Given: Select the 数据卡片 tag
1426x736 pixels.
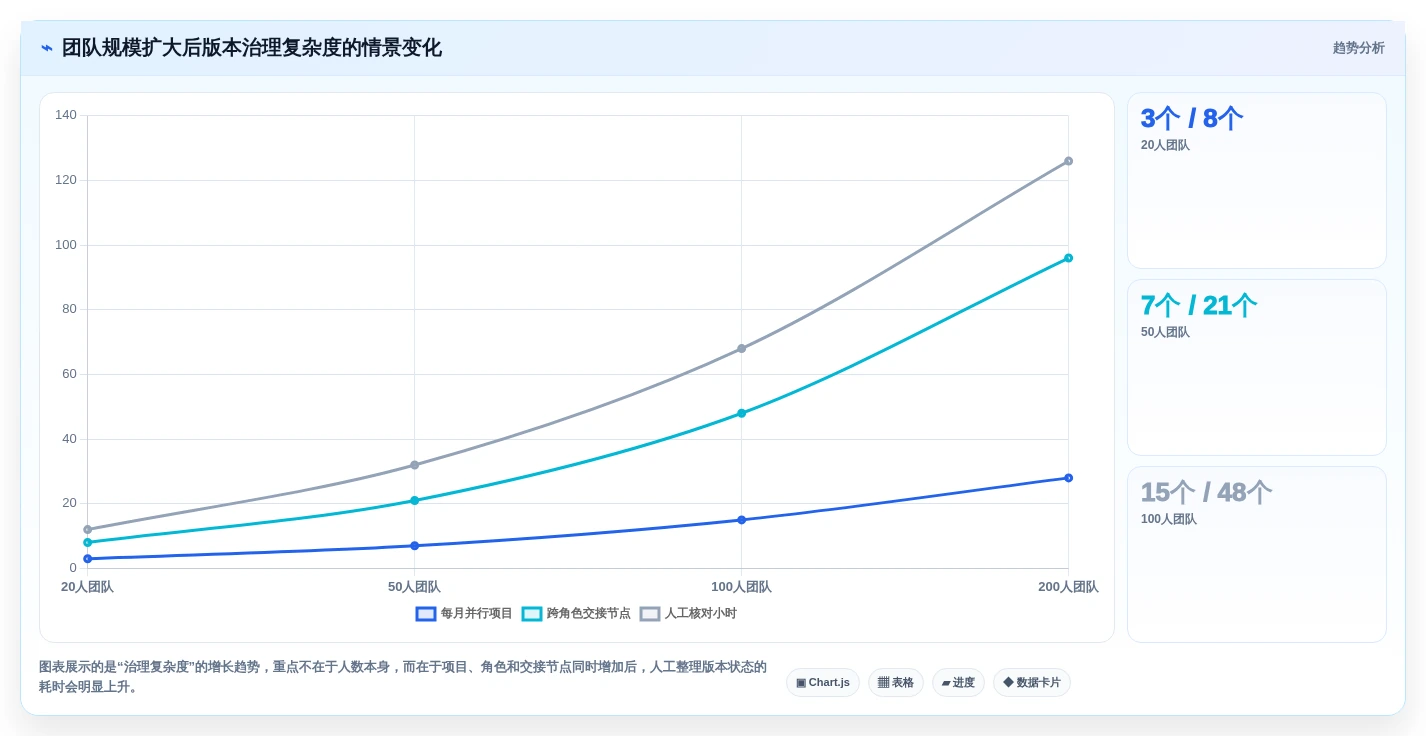Looking at the screenshot, I should click(1032, 683).
